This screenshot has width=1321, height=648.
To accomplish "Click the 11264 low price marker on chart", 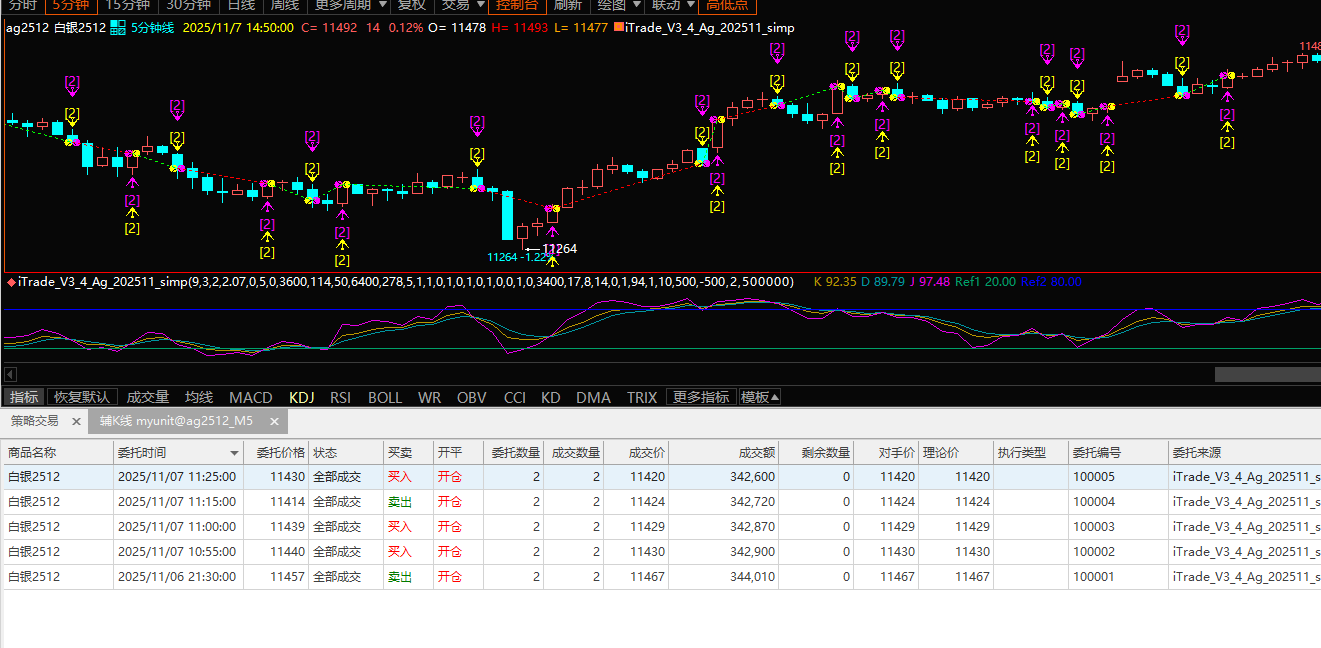I will click(559, 249).
